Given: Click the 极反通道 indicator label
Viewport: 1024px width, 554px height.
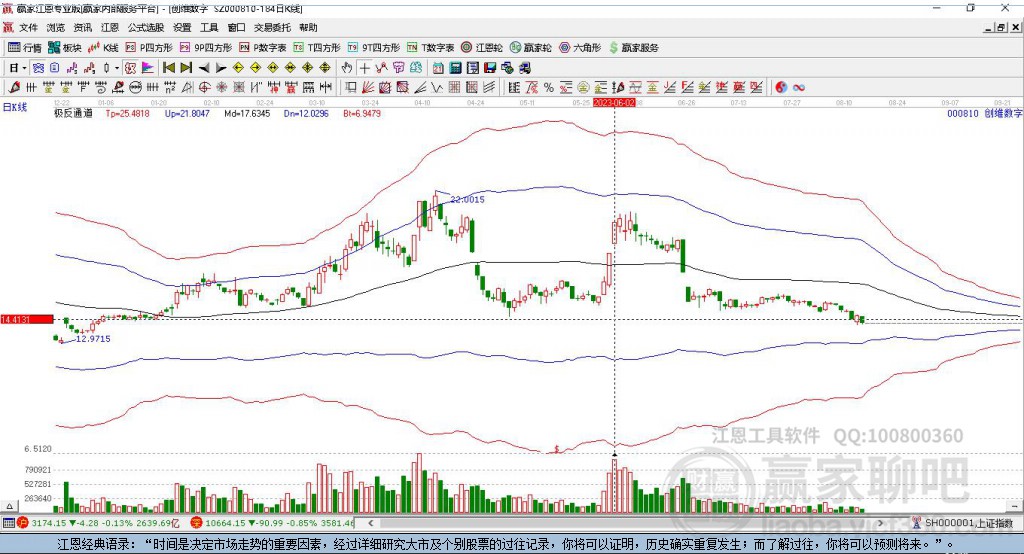Looking at the screenshot, I should [x=73, y=114].
